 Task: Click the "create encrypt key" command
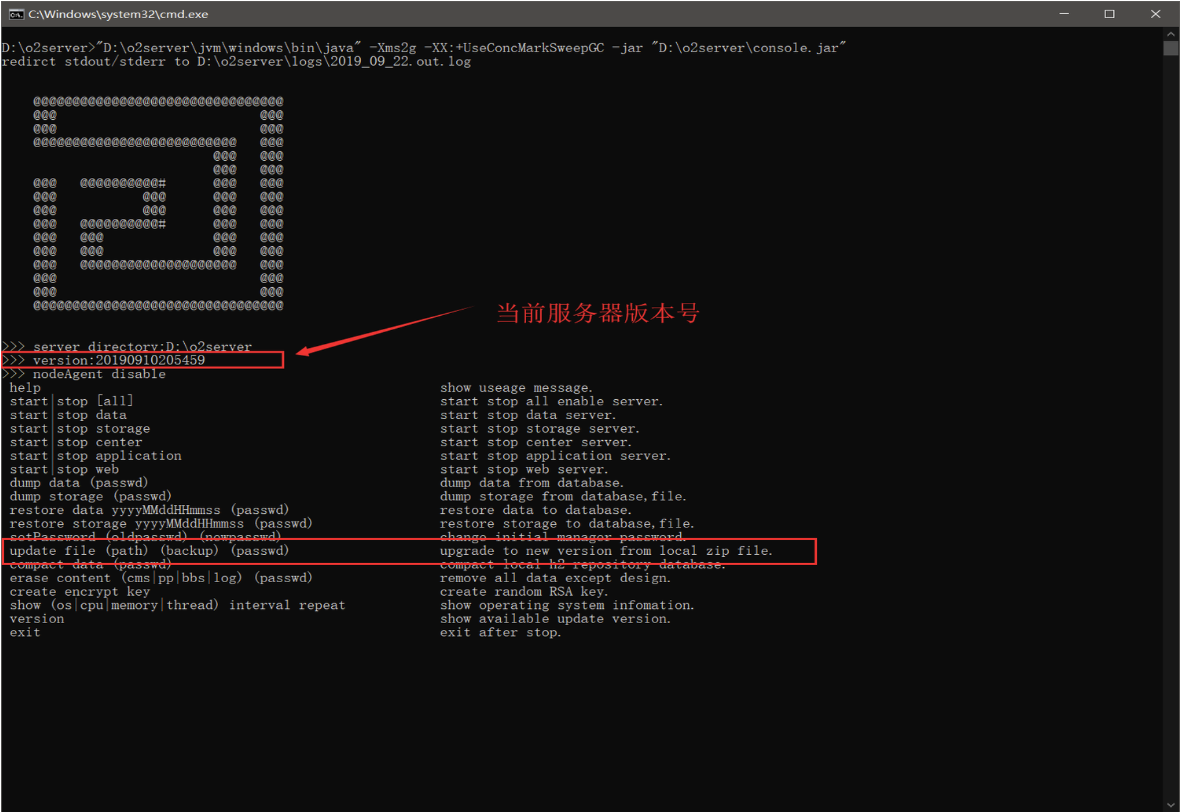click(x=79, y=592)
